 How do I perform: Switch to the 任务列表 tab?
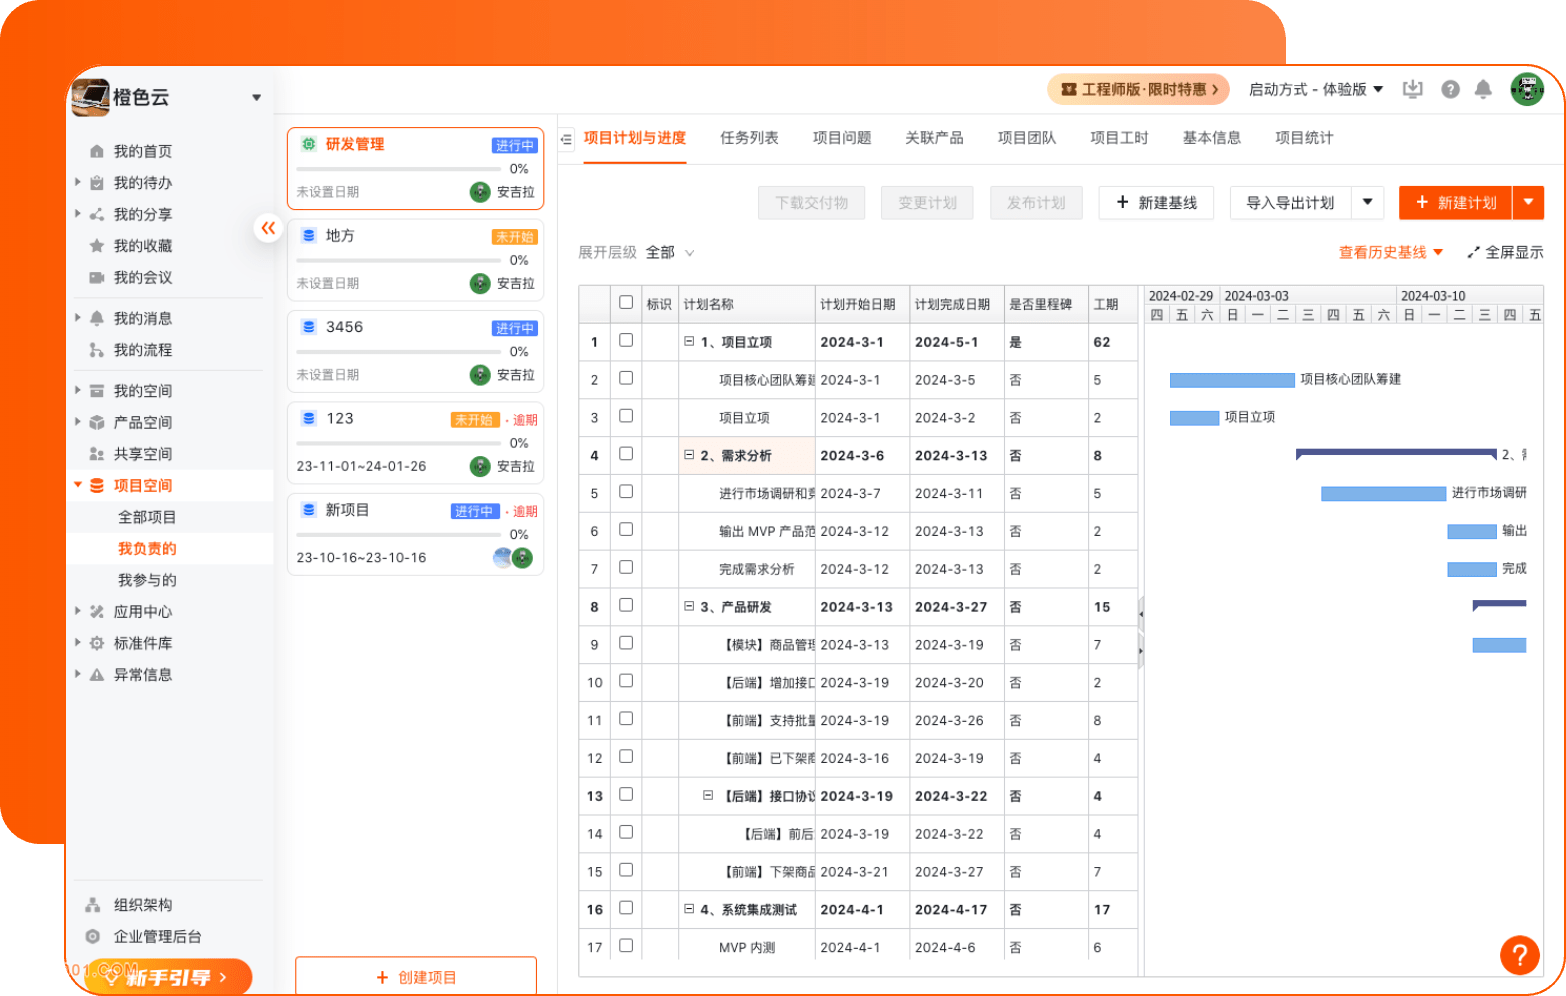coord(749,138)
